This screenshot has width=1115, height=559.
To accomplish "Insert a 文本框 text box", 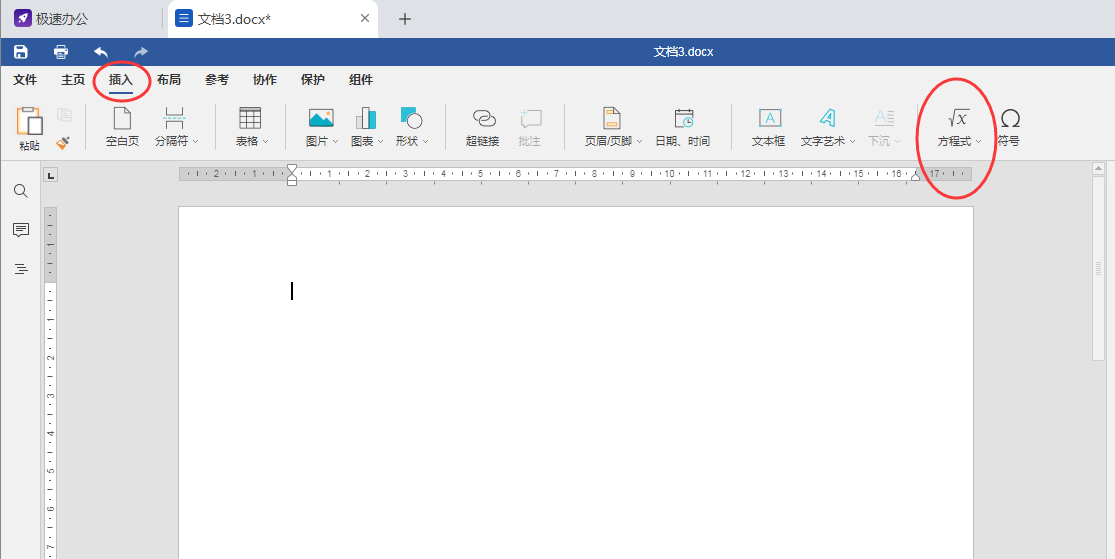I will pos(769,127).
